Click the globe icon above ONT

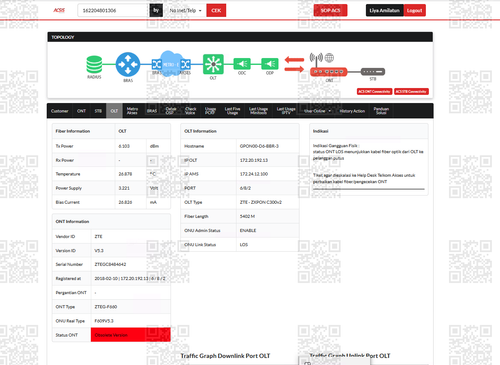coord(329,58)
